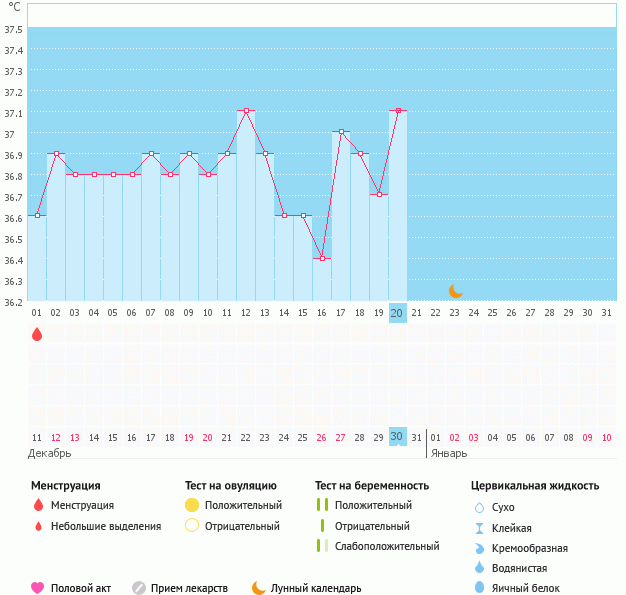Click the menstruation drop icon on day 01
This screenshot has height=595, width=626.
coord(37,334)
